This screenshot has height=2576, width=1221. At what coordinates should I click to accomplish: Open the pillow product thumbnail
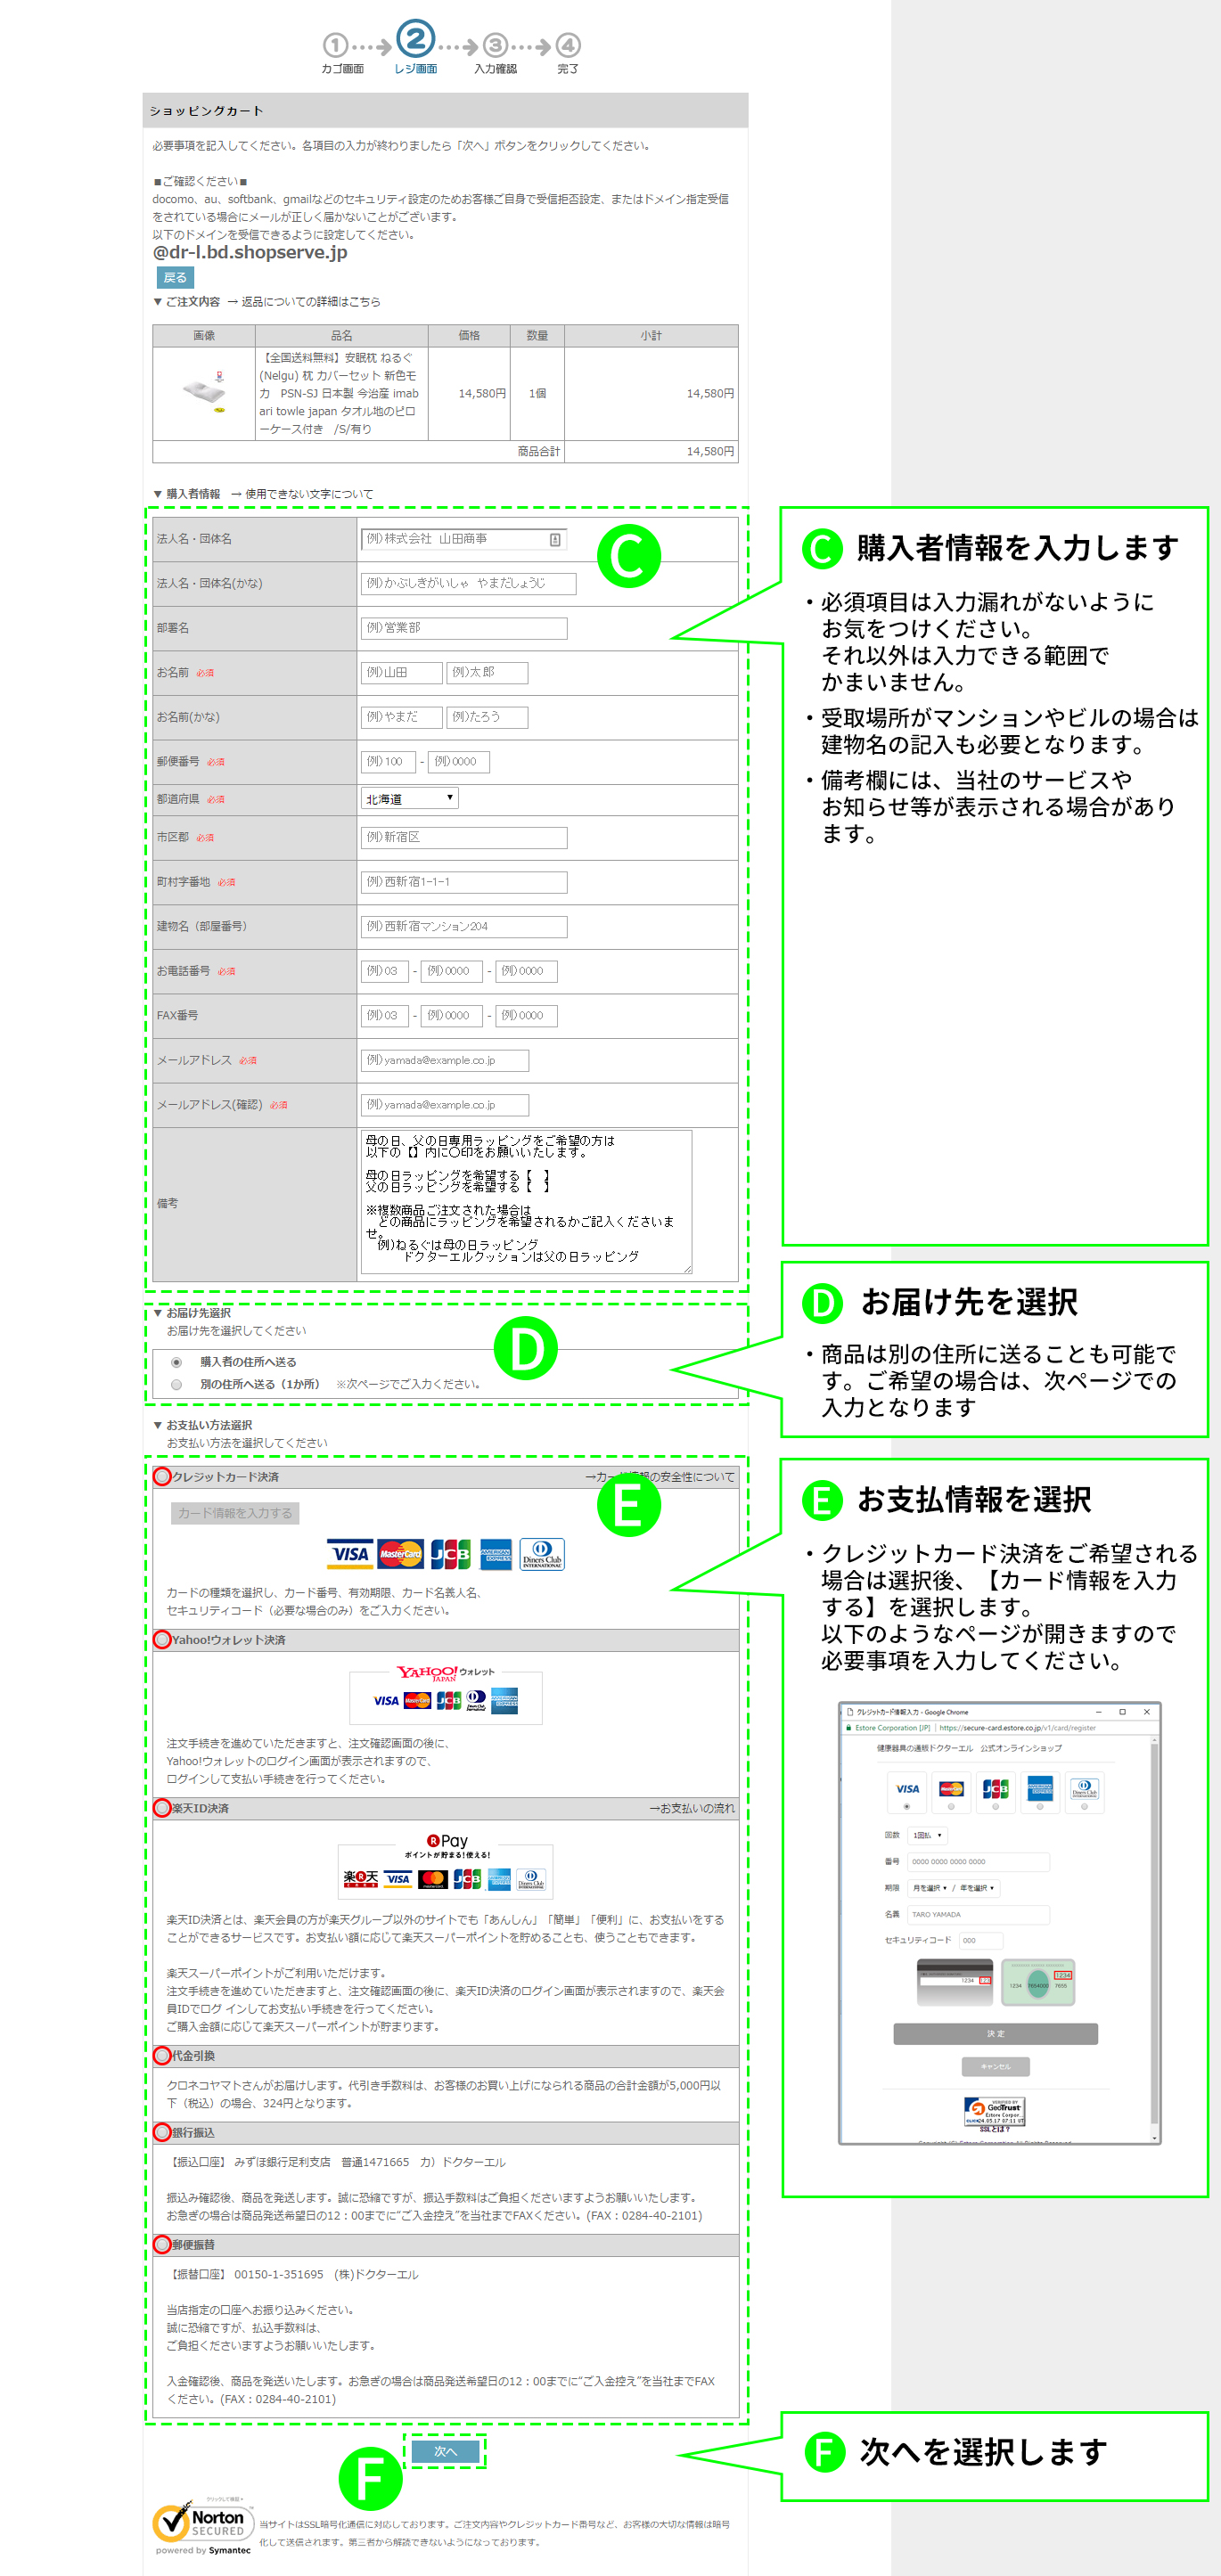click(204, 392)
